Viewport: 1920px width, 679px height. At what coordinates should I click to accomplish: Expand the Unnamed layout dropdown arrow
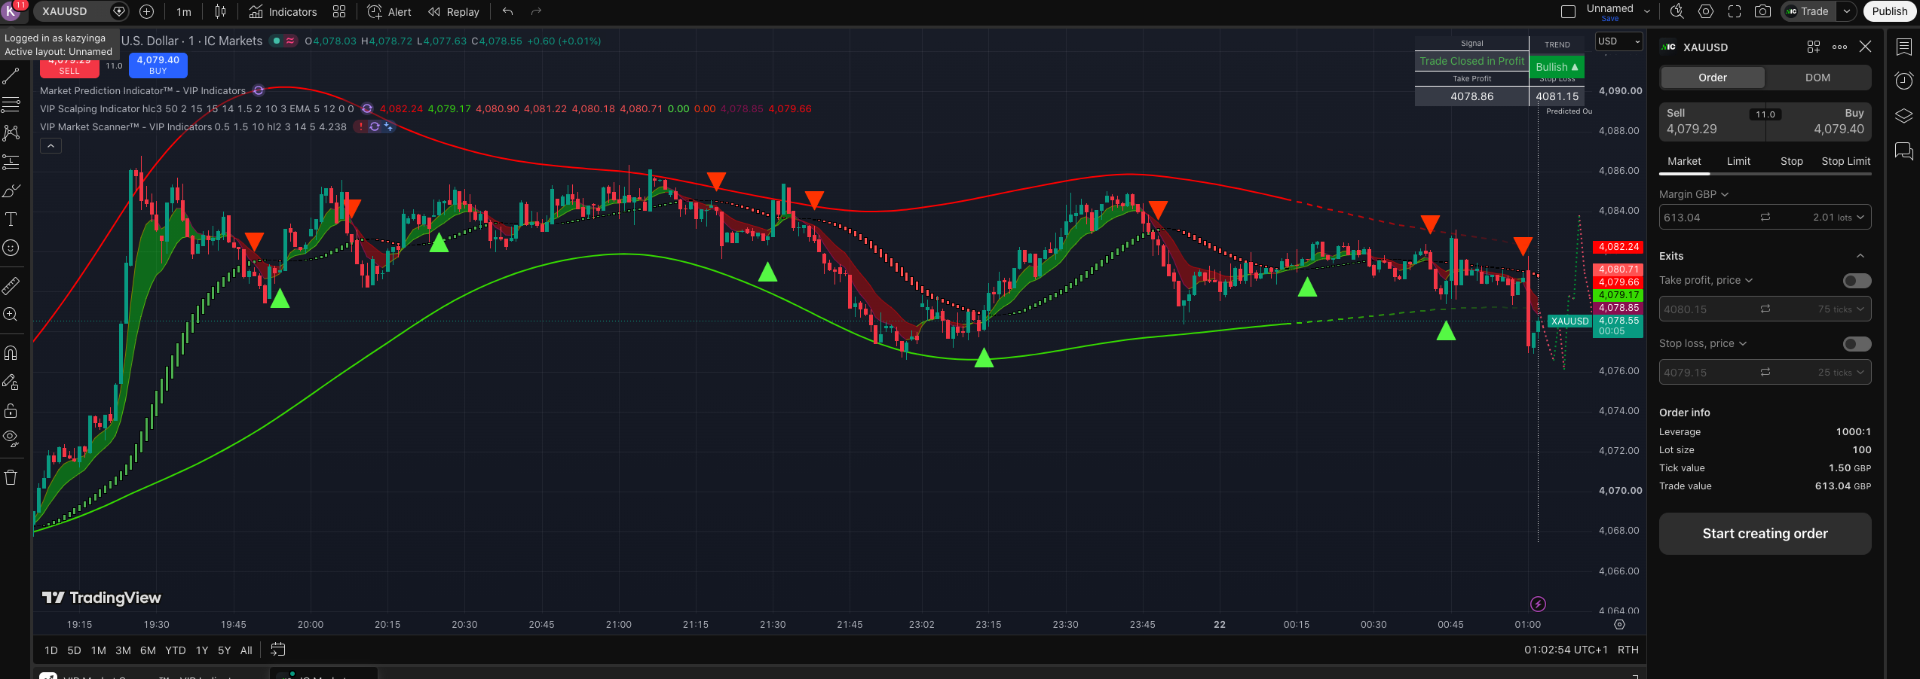click(1647, 12)
